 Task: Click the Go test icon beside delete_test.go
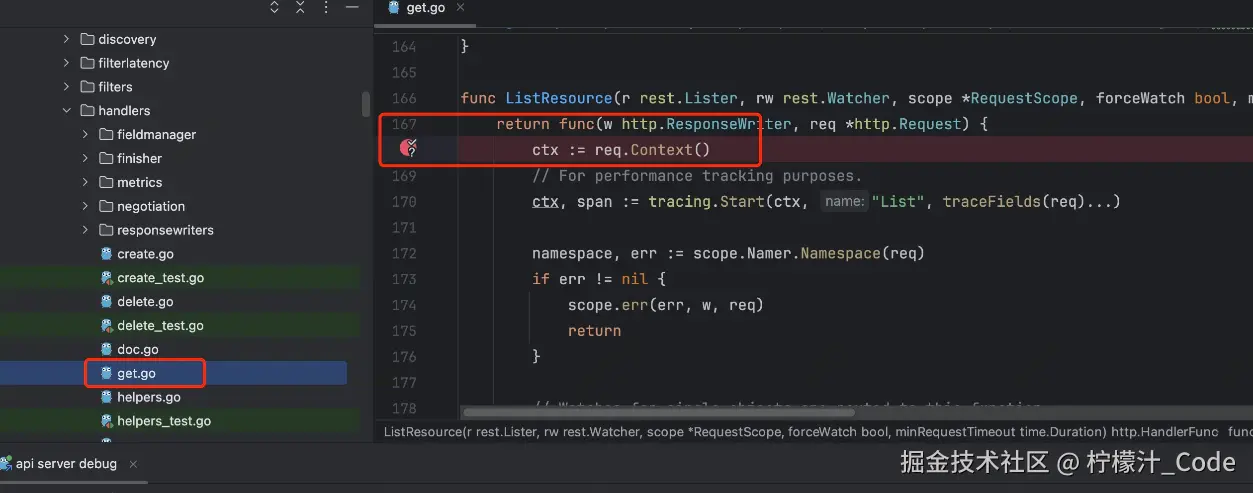[106, 326]
